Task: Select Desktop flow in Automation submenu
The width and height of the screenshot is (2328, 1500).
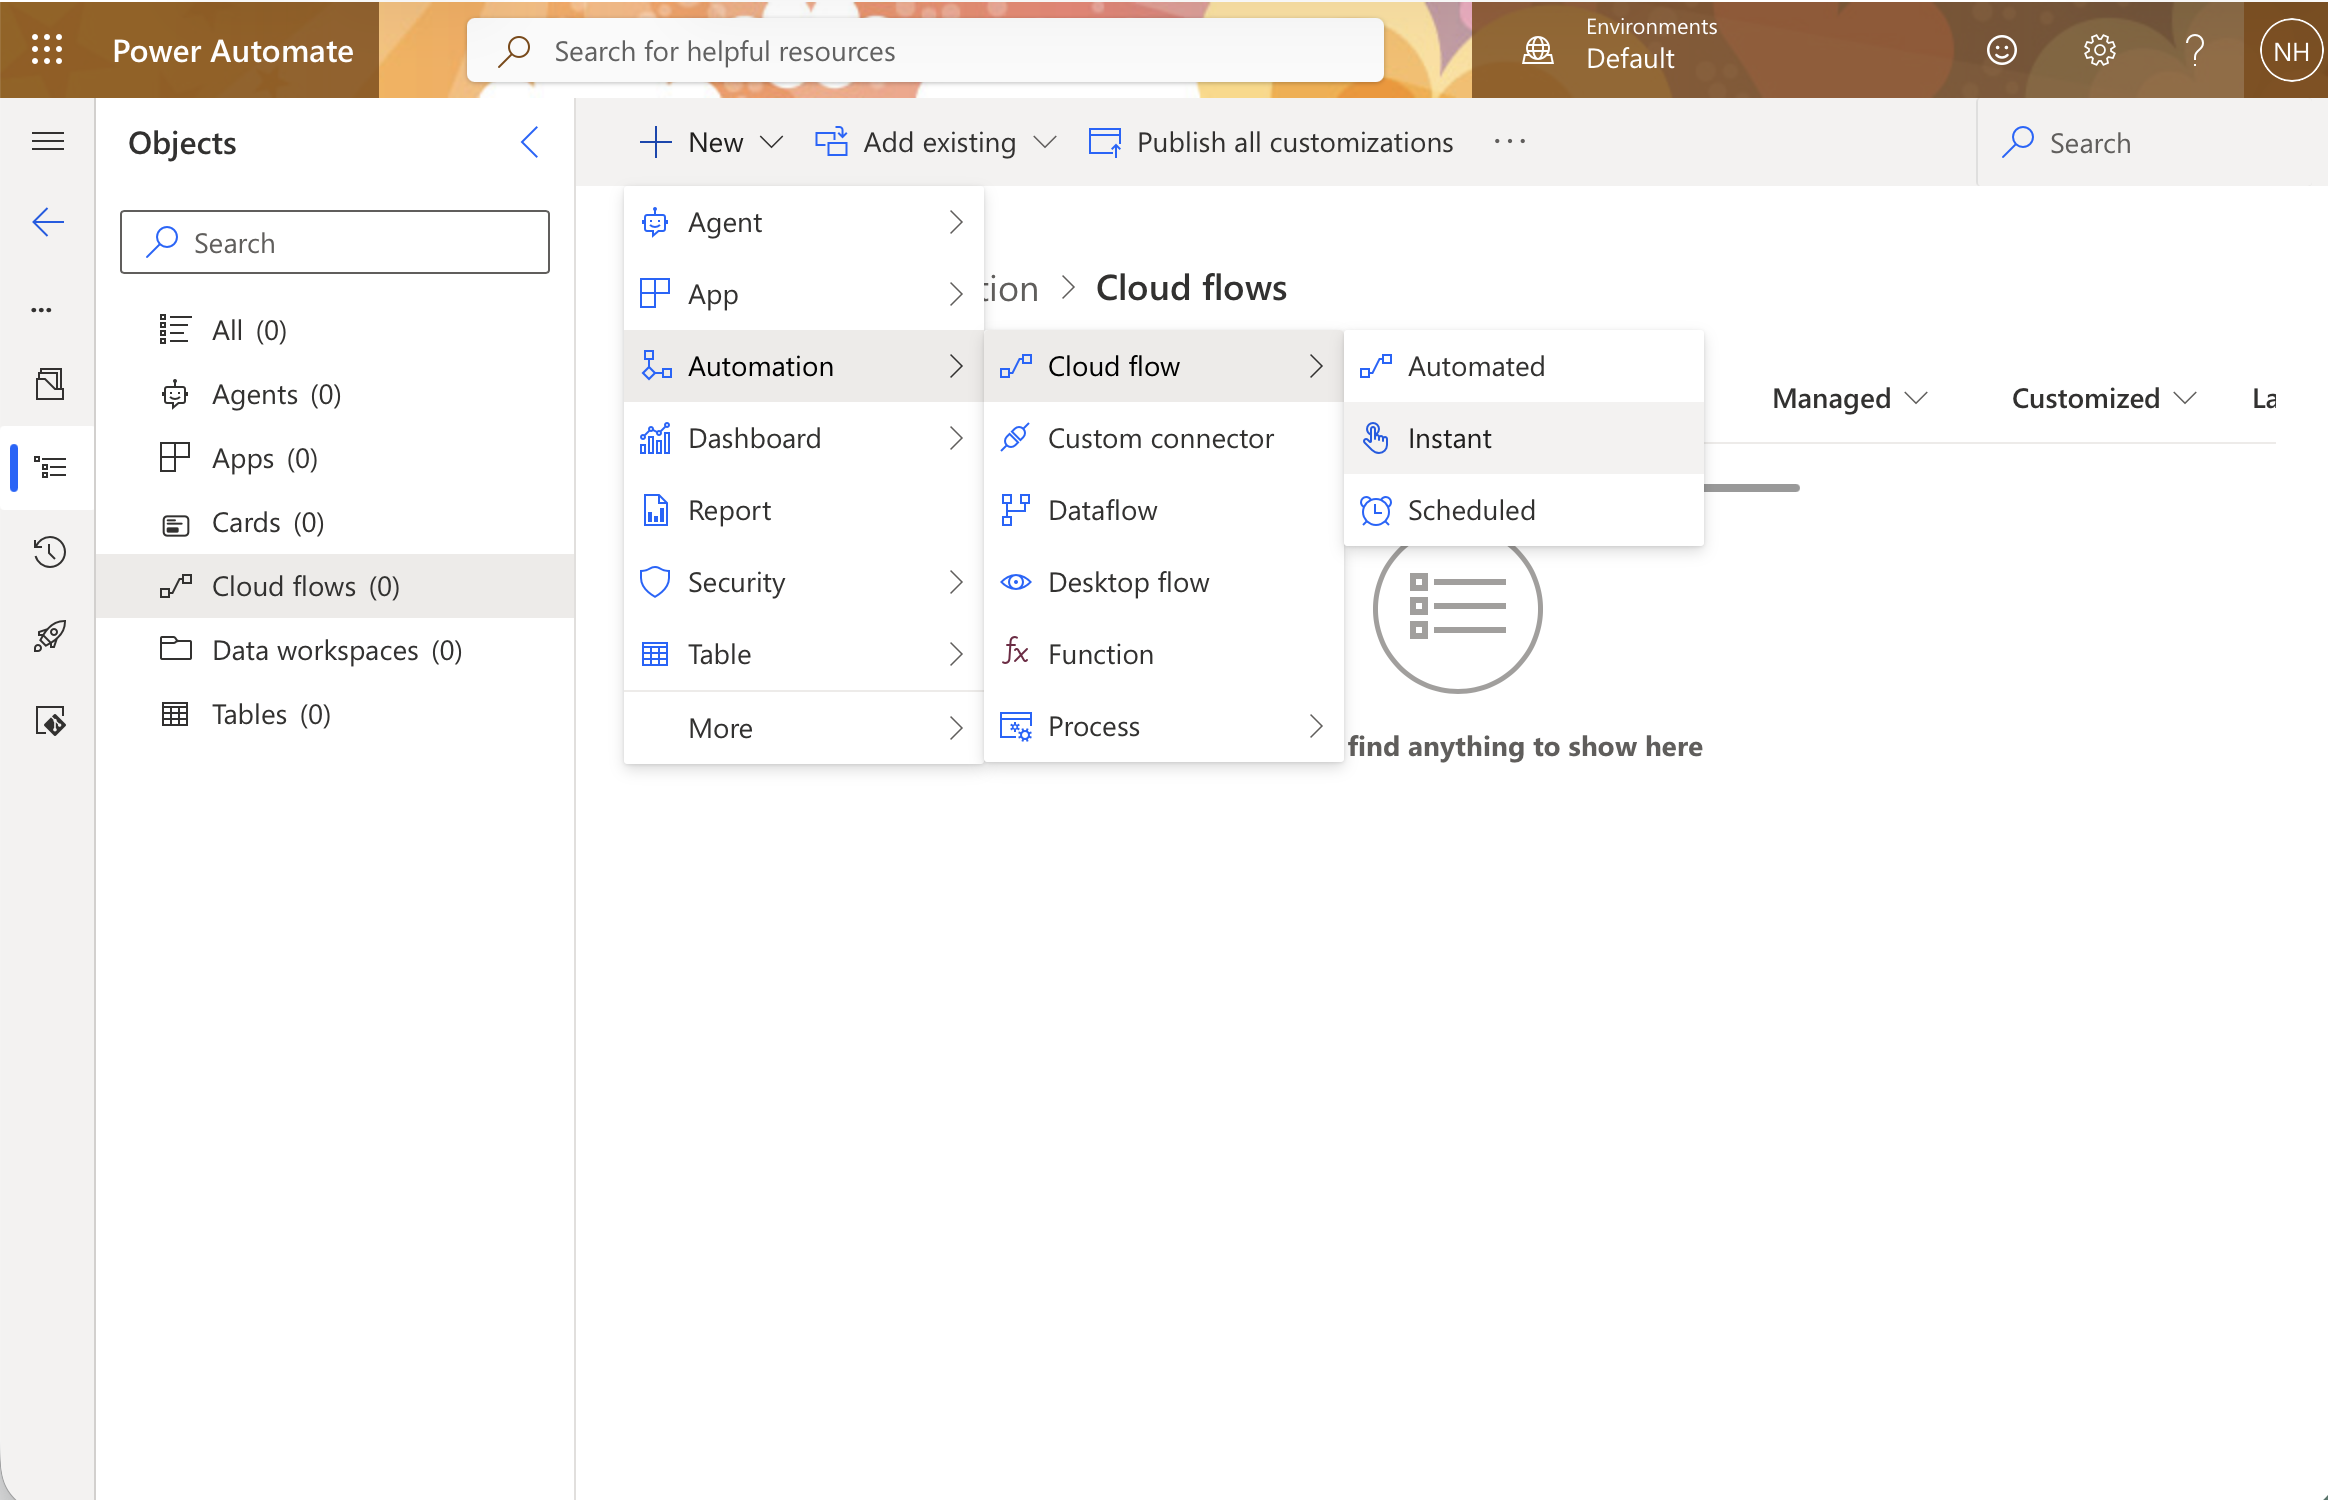Action: coord(1164,582)
